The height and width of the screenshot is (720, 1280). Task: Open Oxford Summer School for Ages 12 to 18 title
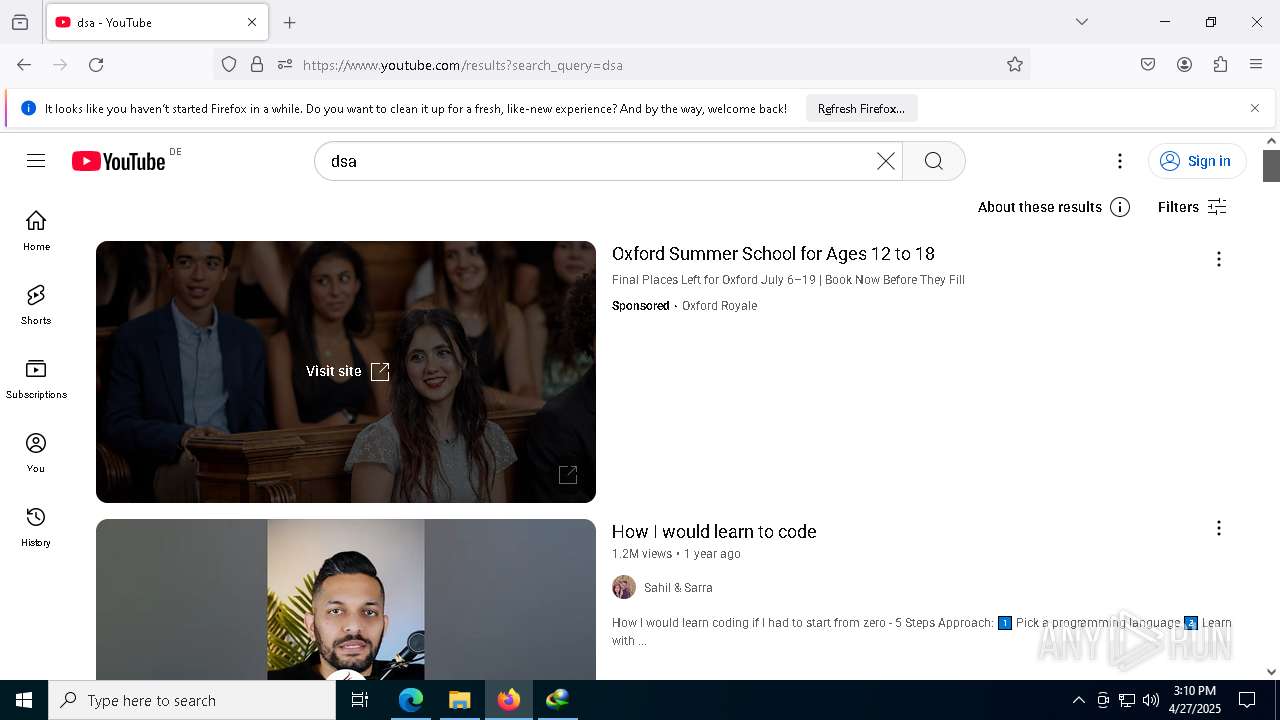773,254
